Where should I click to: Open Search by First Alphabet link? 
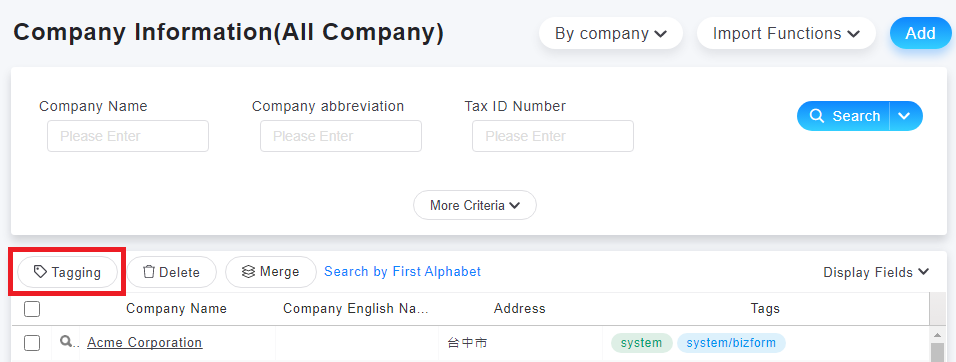click(402, 271)
